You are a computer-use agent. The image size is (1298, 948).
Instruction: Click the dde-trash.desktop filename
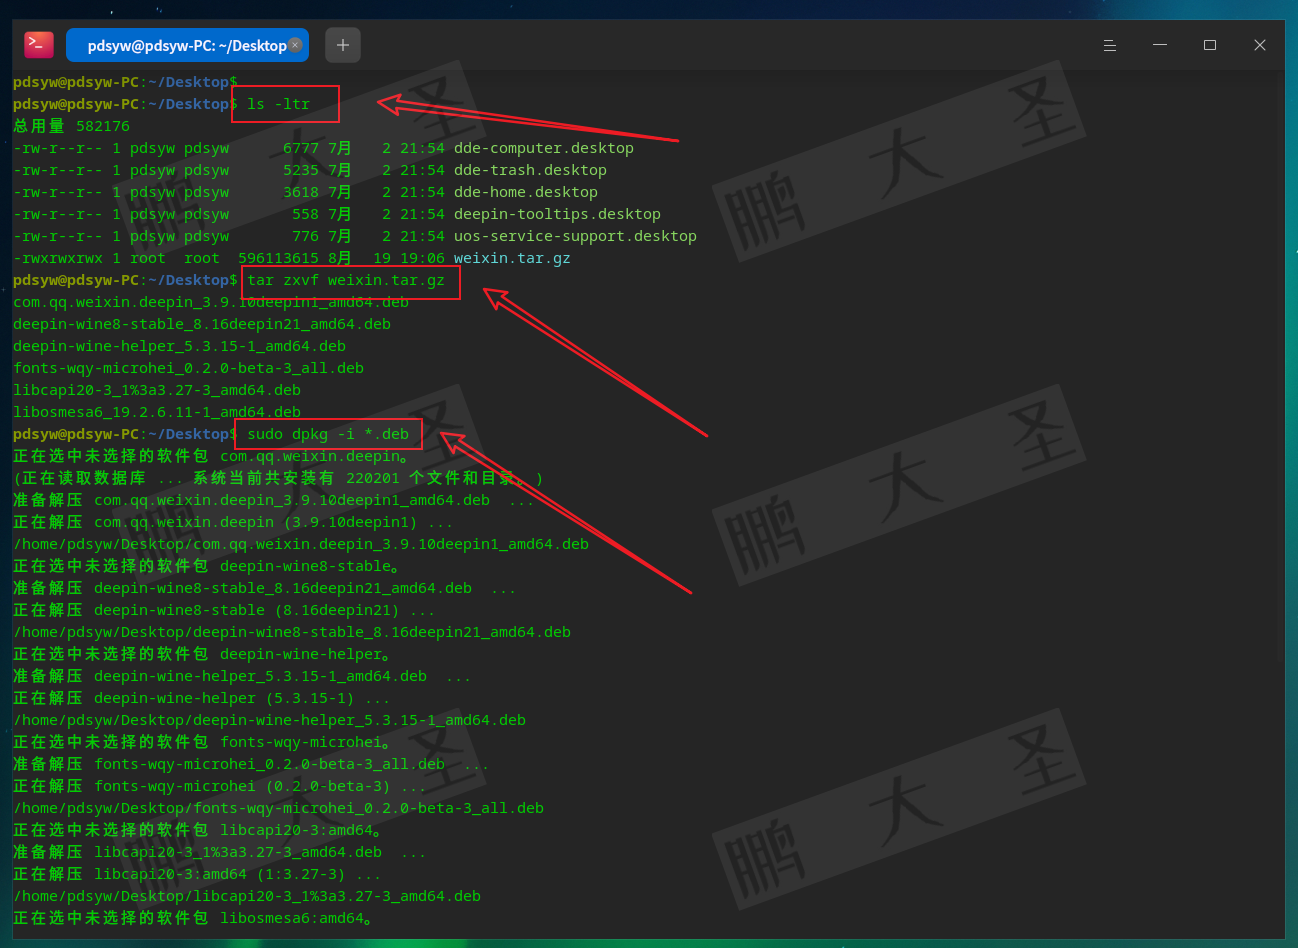[x=530, y=170]
